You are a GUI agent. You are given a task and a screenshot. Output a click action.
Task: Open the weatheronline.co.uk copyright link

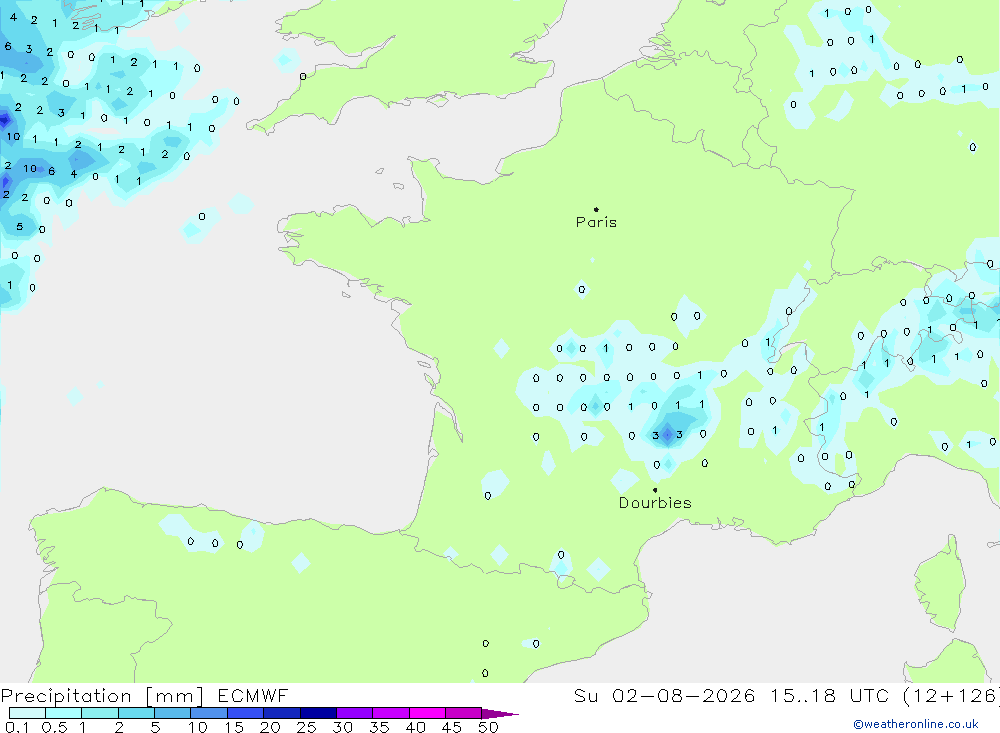click(916, 724)
